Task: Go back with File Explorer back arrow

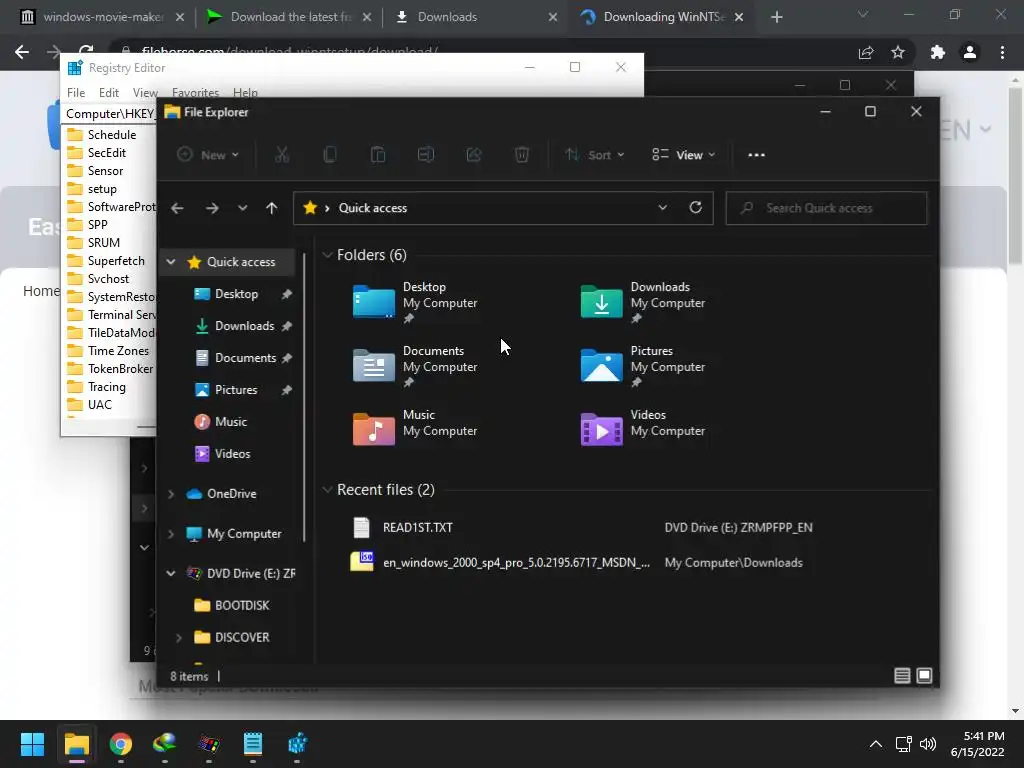Action: coord(177,208)
